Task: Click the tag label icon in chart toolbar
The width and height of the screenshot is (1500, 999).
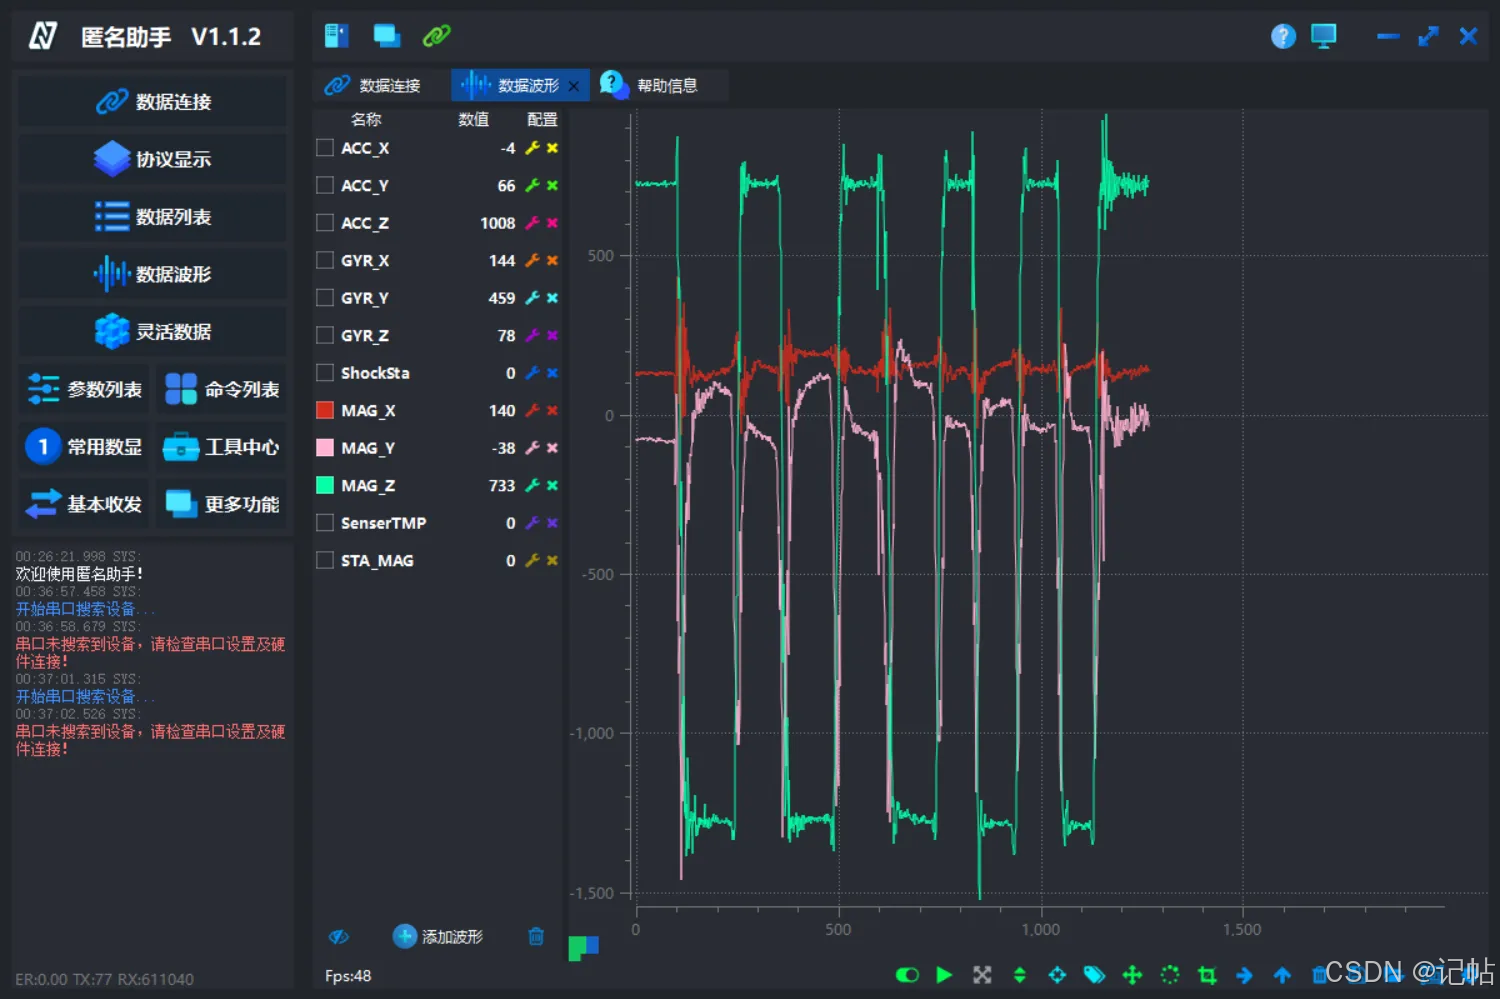Action: point(1094,974)
